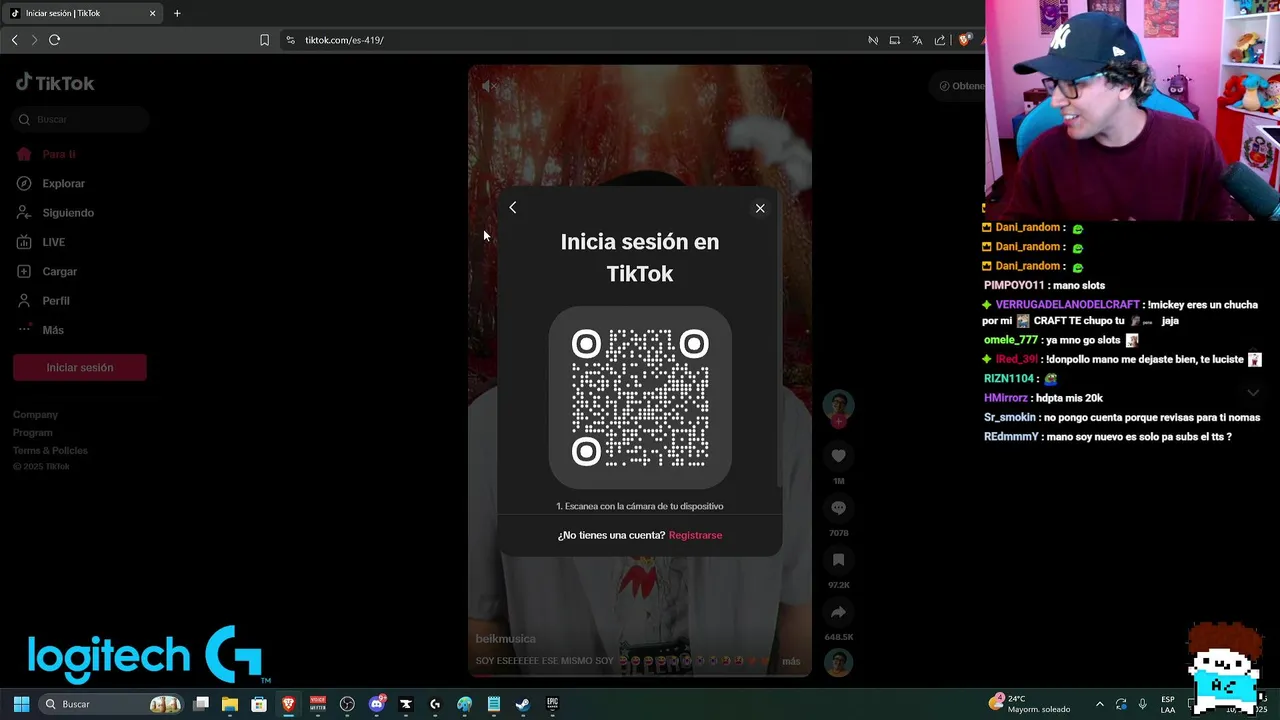The width and height of the screenshot is (1280, 720).
Task: Bookmark page via address bar icon
Action: tap(264, 40)
